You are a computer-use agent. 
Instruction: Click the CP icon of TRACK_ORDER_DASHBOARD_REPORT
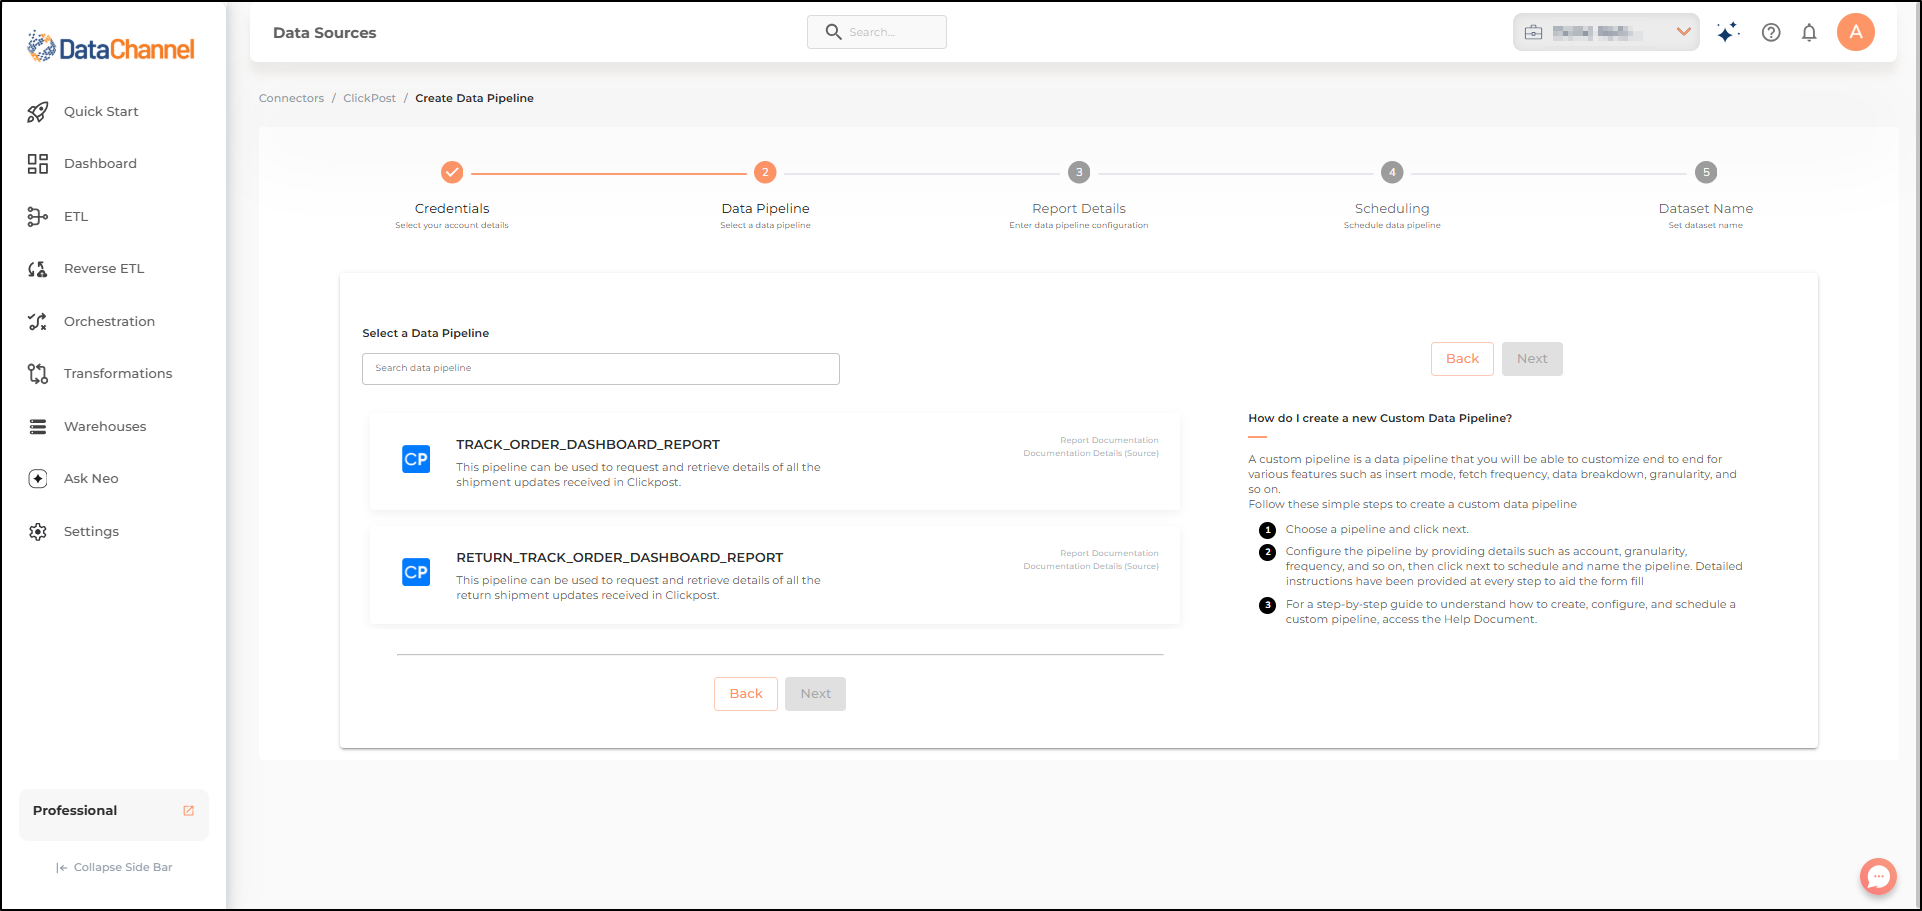(416, 459)
